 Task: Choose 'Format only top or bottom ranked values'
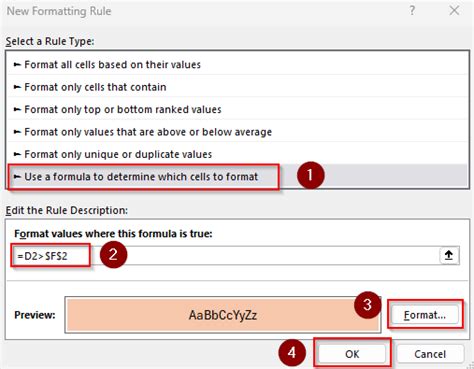tap(237, 109)
